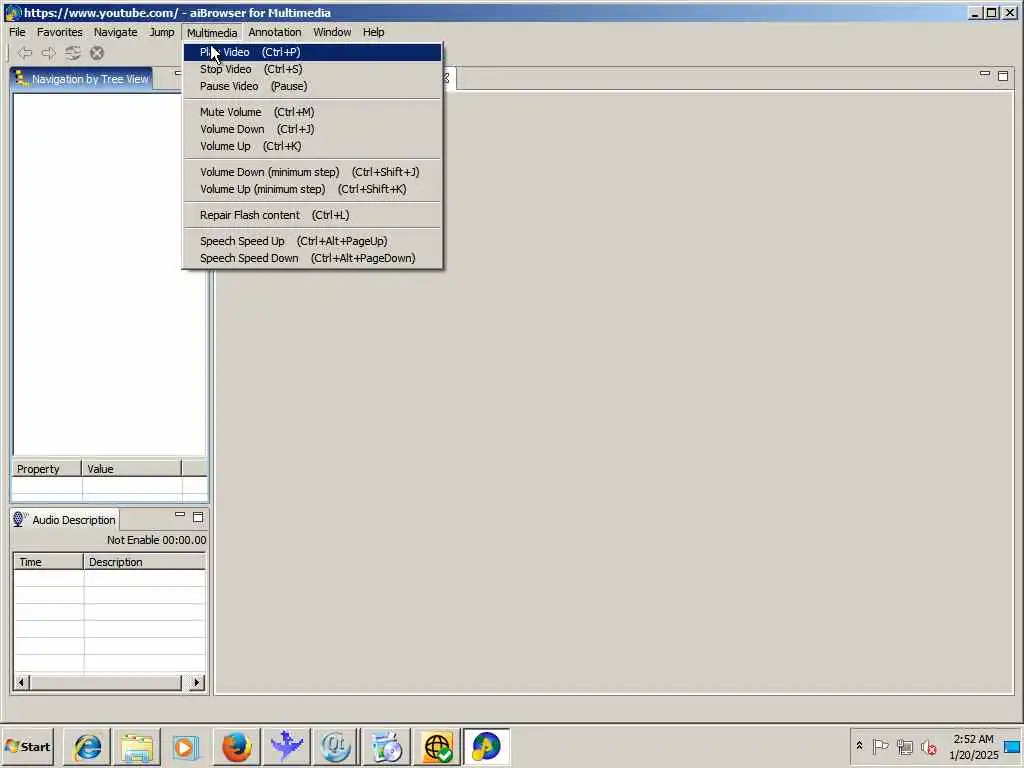Open the Annotation menu

[x=275, y=32]
